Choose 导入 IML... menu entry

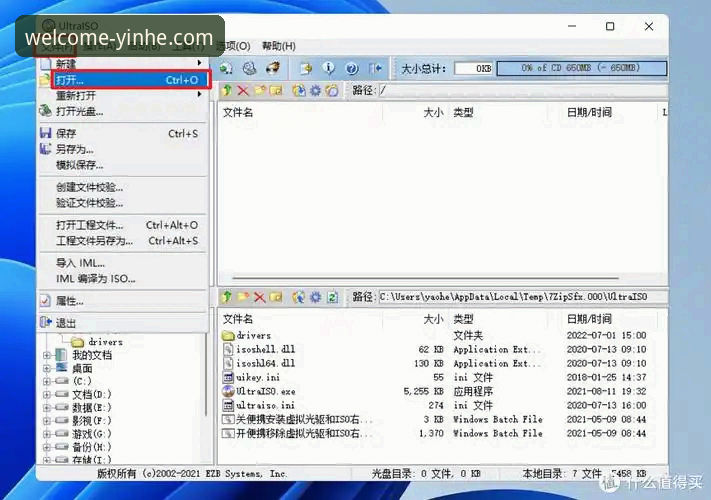[122, 263]
